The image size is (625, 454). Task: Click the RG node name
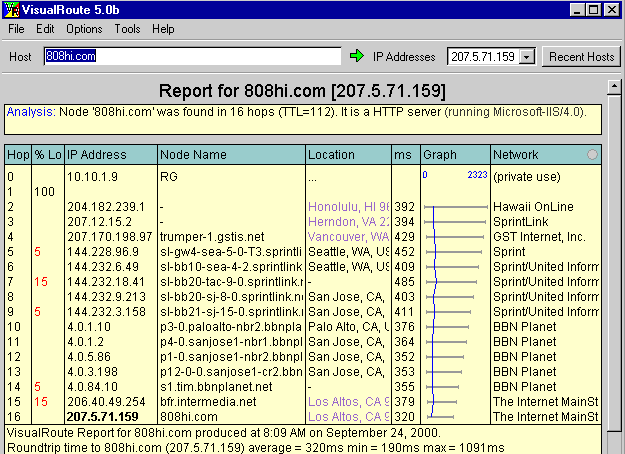(x=169, y=177)
